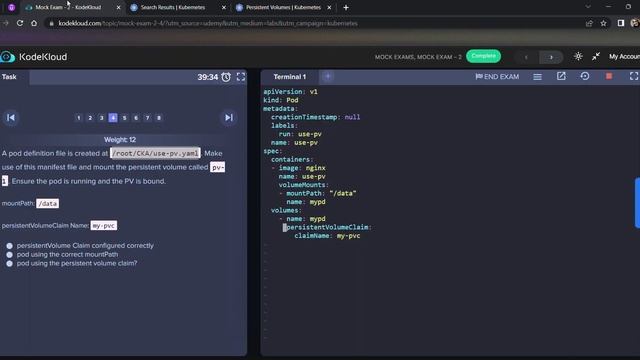Close the Persistent Volumes Kubernetes tab
This screenshot has height=360, width=640.
click(x=329, y=7)
